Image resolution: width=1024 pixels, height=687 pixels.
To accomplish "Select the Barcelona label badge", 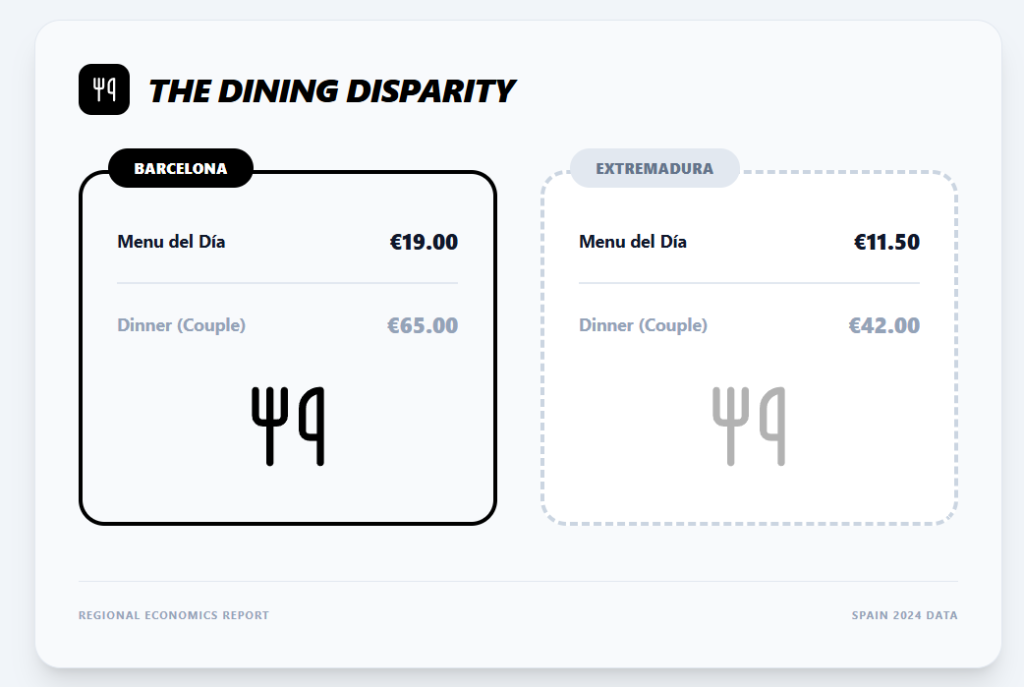I will point(181,168).
